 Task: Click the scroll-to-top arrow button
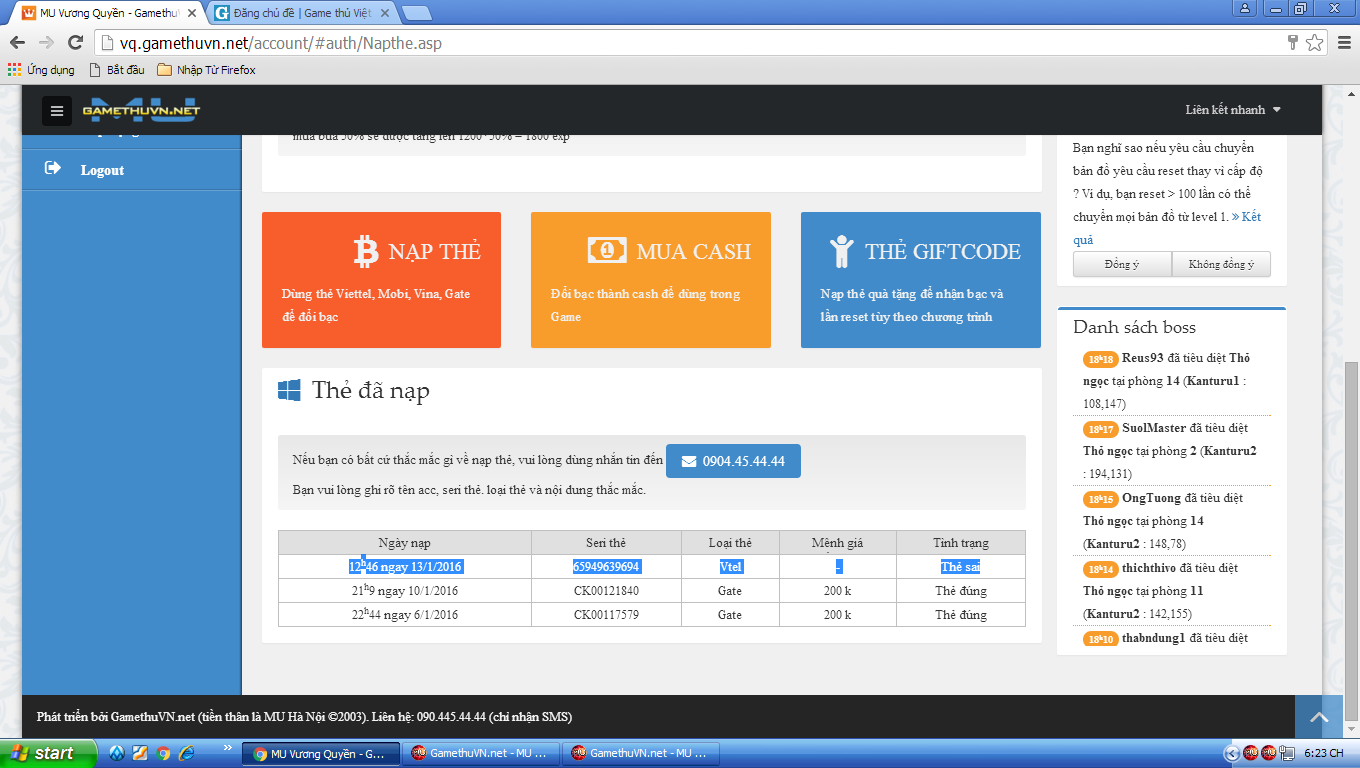(1319, 717)
